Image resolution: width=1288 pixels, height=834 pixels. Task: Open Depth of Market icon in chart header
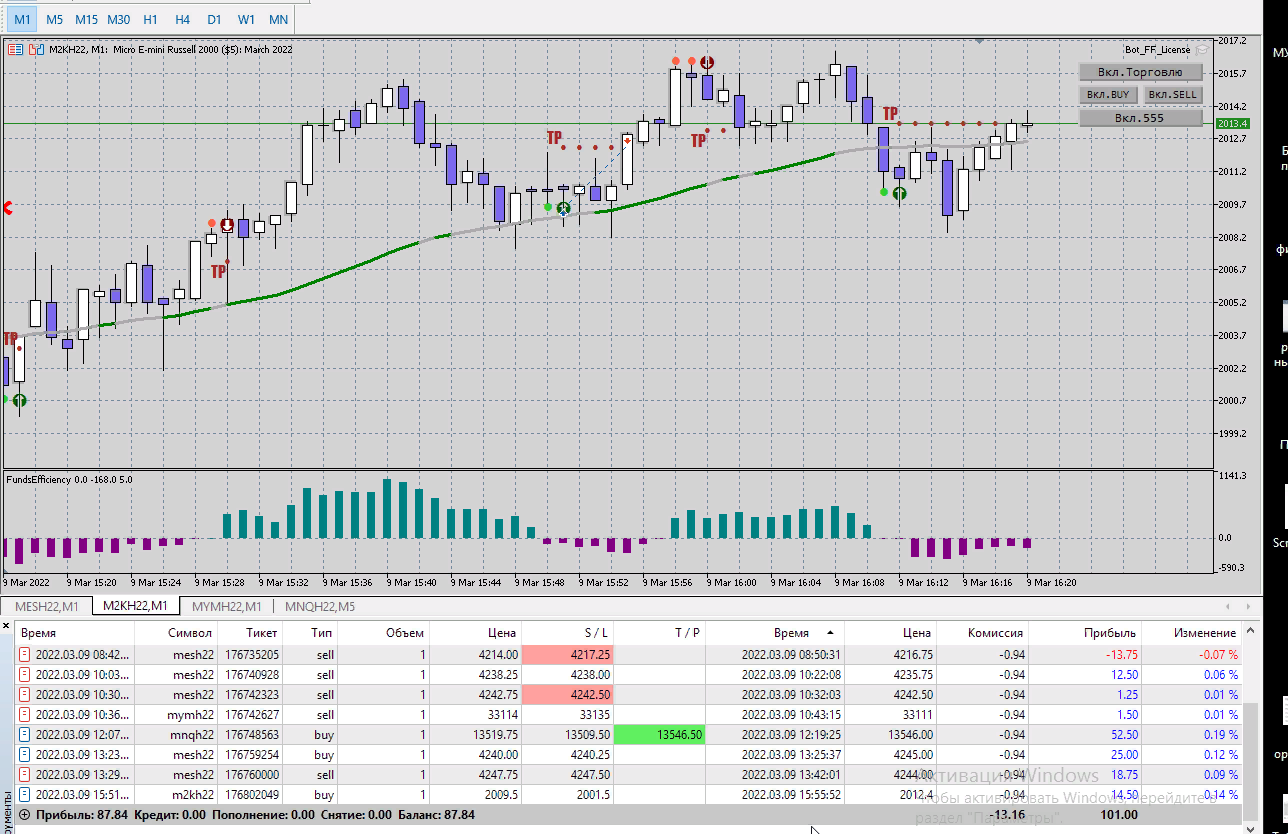coord(16,49)
